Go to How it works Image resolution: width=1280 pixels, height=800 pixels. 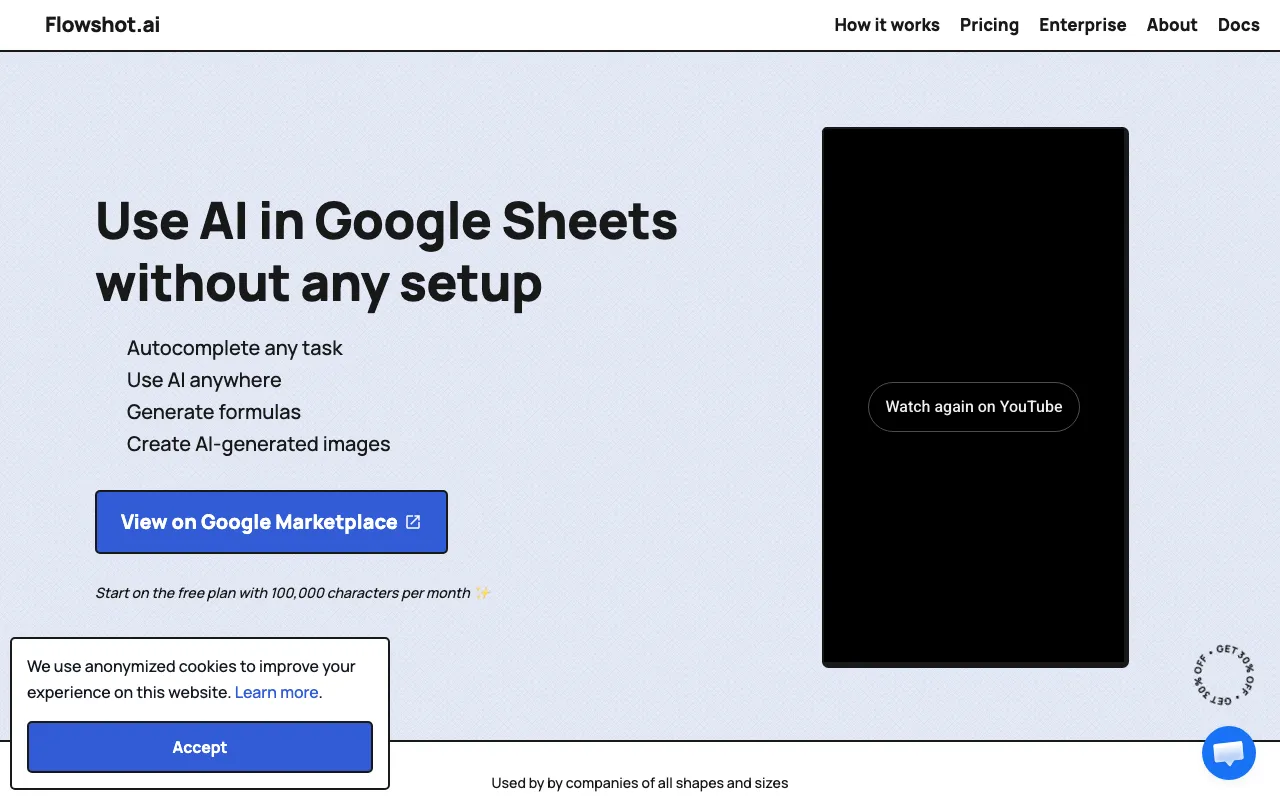[887, 25]
